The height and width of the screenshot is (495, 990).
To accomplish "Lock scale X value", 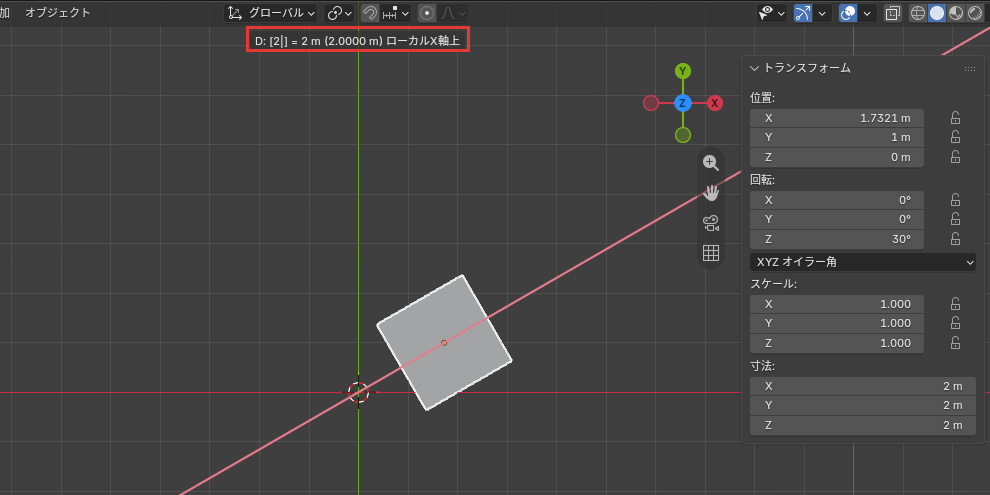I will [955, 304].
